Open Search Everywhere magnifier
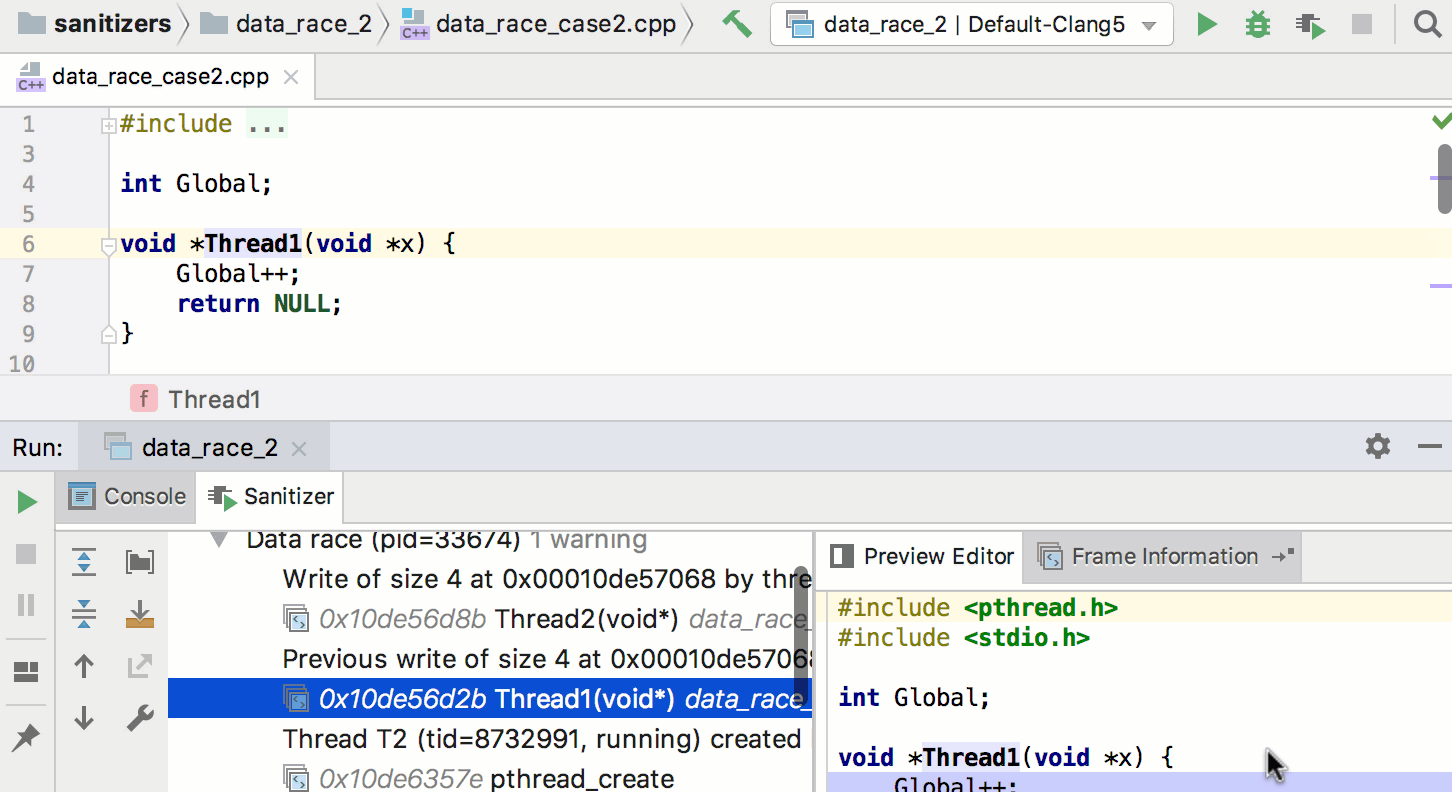 [x=1428, y=25]
